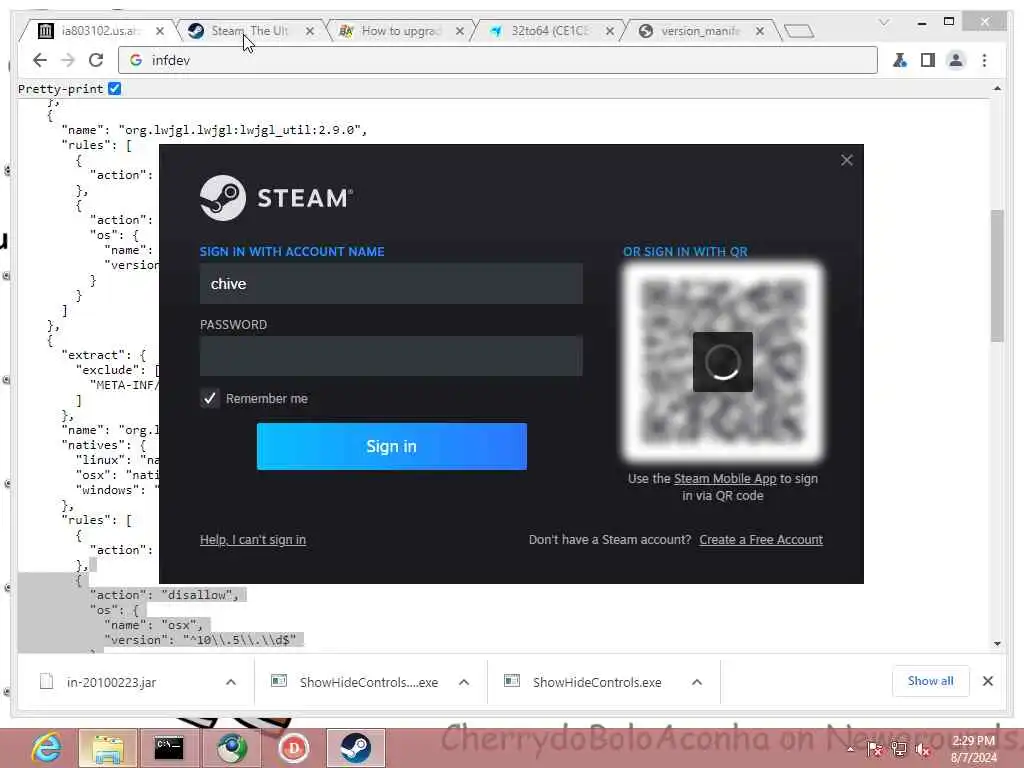Open Steam from the taskbar
Viewport: 1024px width, 768px height.
[x=355, y=748]
